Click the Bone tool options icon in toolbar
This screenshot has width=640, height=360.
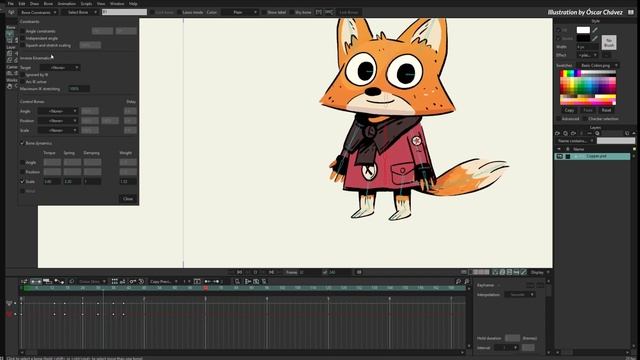[11, 12]
